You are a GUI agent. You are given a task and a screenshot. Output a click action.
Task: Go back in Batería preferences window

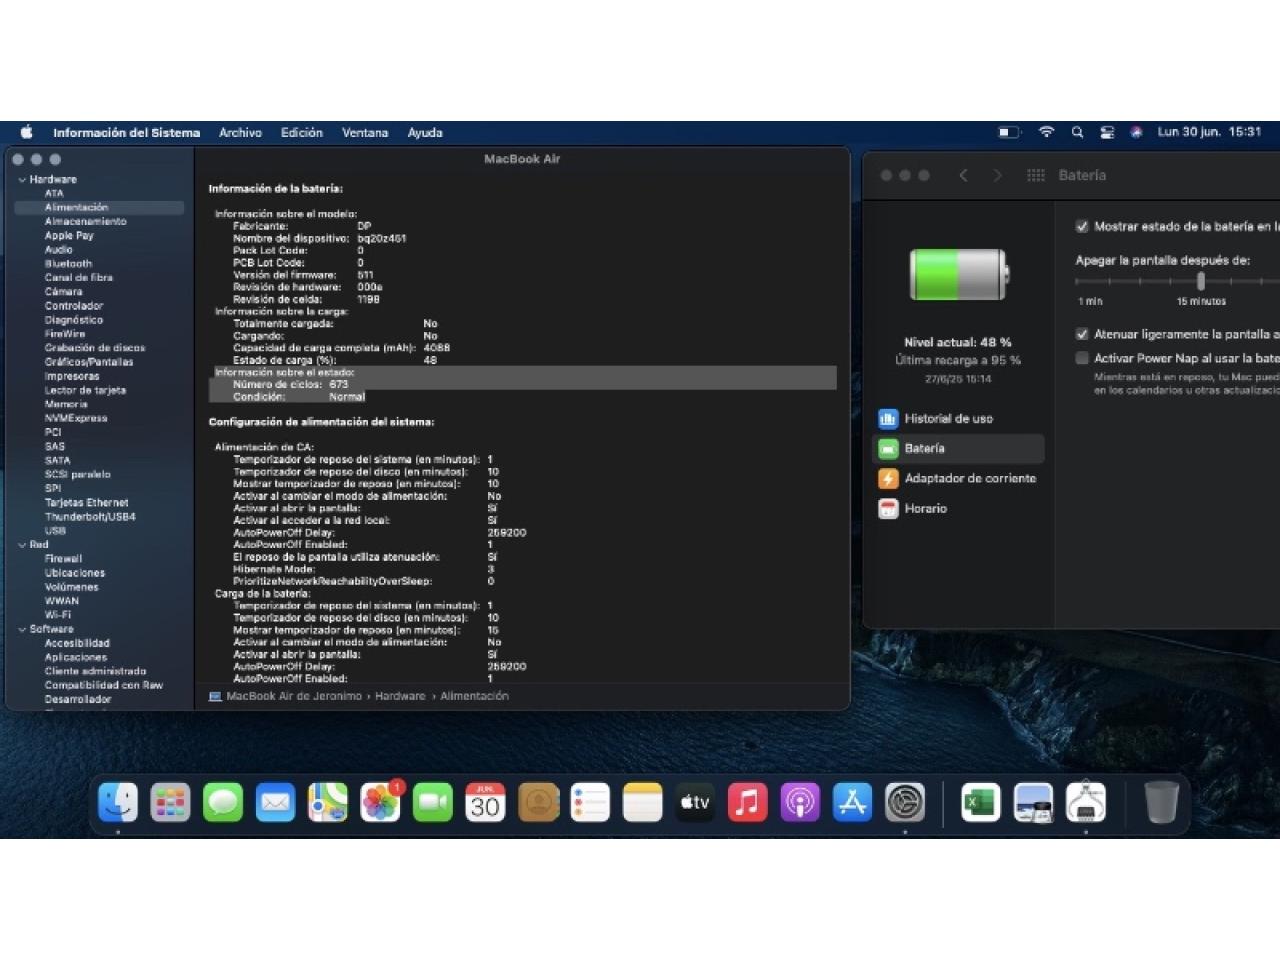tap(963, 175)
